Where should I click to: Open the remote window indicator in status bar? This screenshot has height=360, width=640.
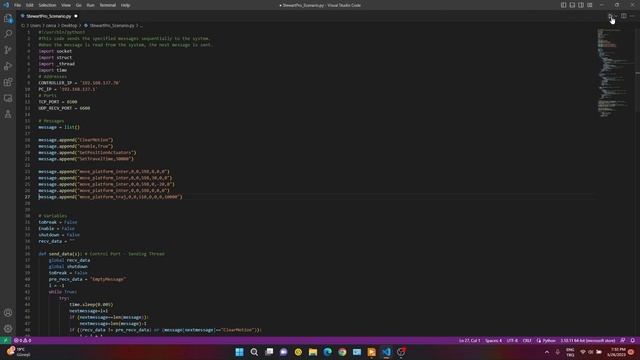(x=5, y=340)
